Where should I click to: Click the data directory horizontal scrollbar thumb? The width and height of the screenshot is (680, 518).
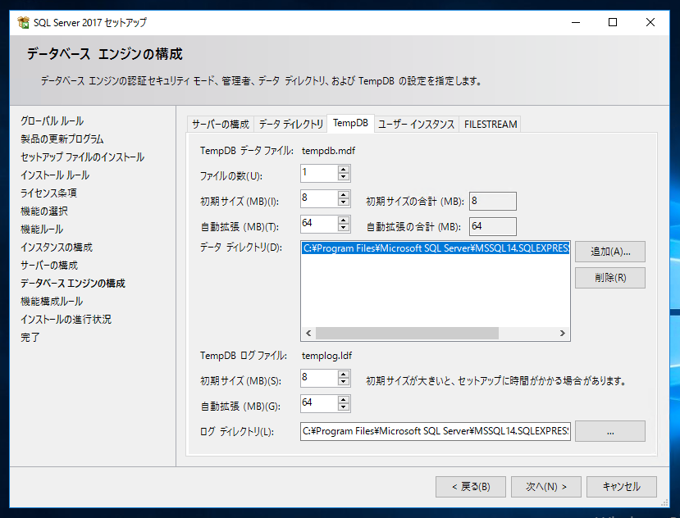[x=407, y=333]
